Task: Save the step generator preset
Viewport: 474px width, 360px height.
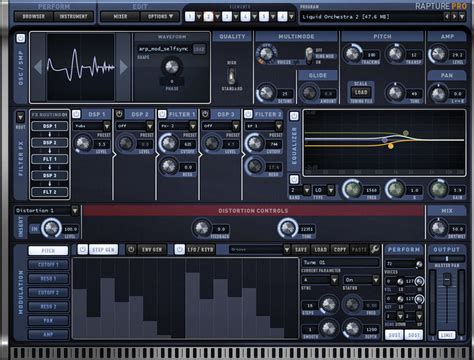Action: pos(301,250)
